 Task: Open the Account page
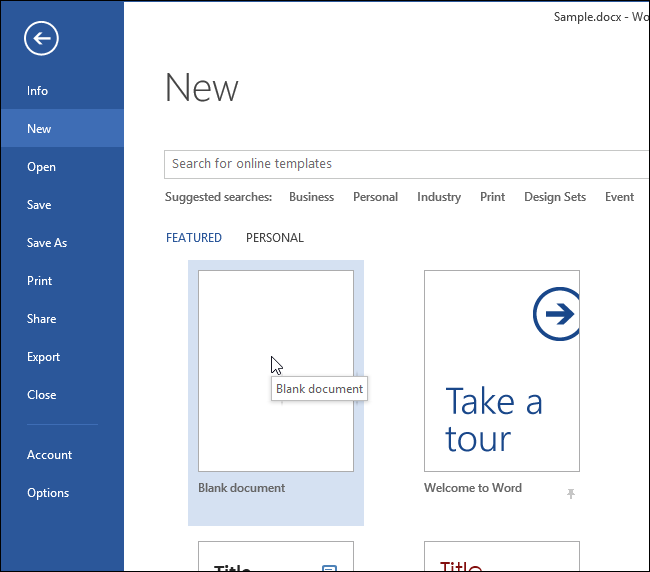coord(50,455)
